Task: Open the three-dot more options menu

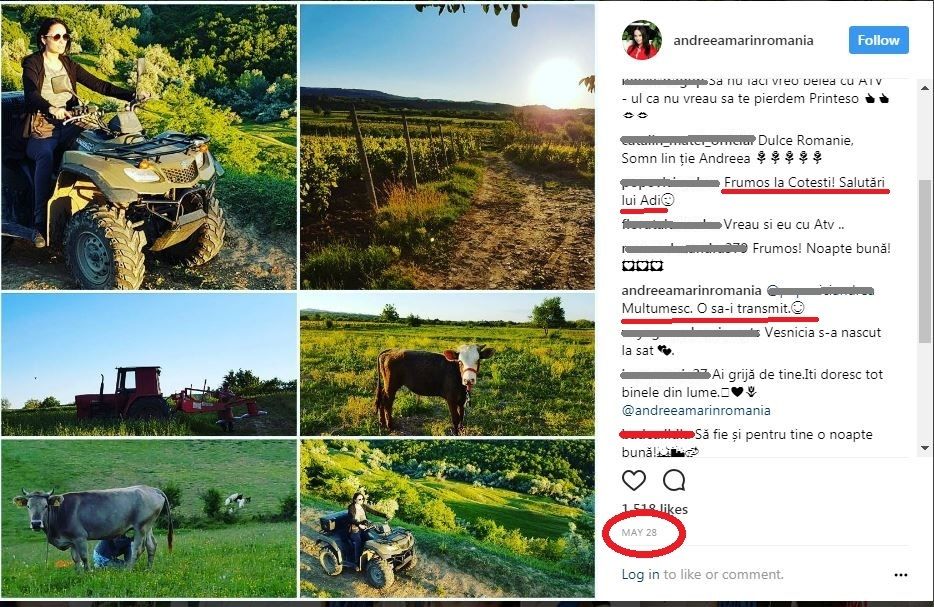Action: coord(900,575)
